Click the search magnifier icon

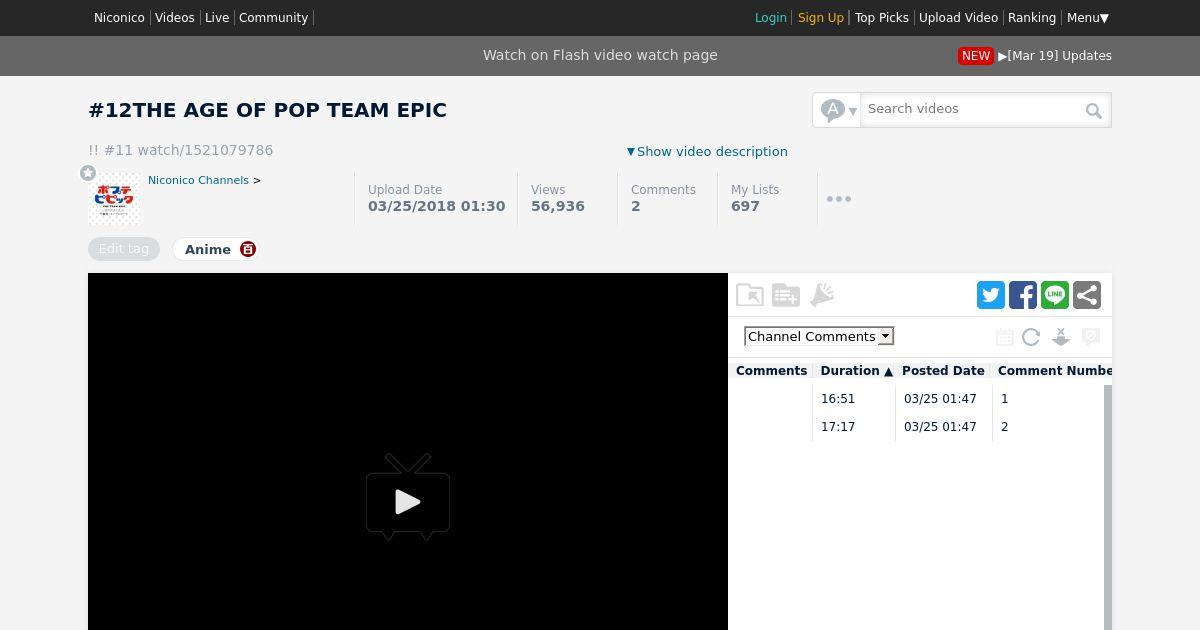pos(1094,111)
